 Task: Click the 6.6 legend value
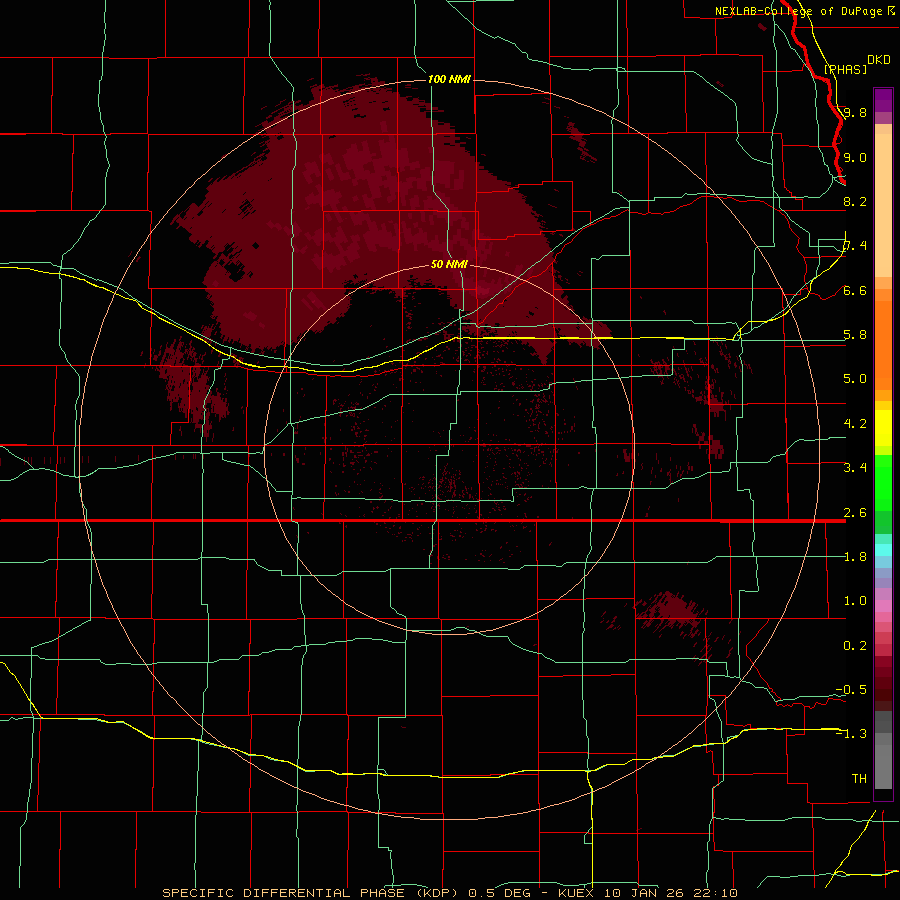tap(855, 290)
